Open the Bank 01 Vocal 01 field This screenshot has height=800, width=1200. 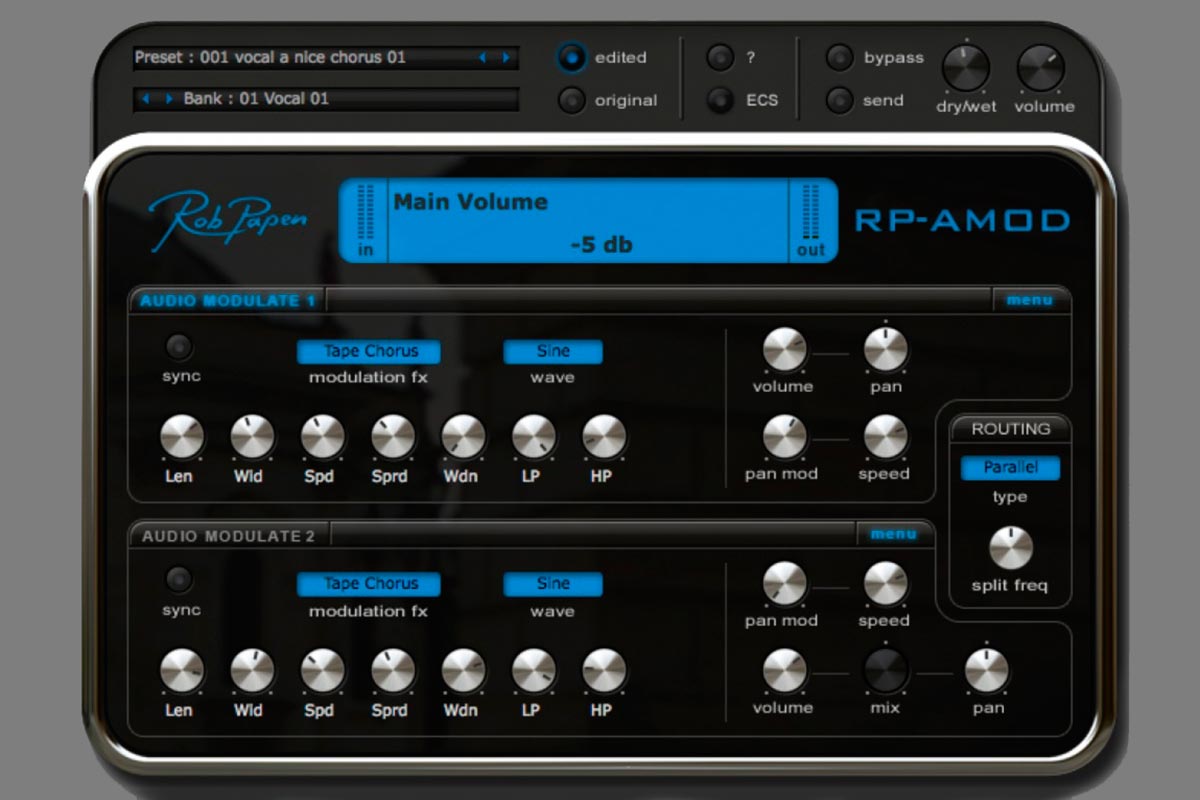326,99
